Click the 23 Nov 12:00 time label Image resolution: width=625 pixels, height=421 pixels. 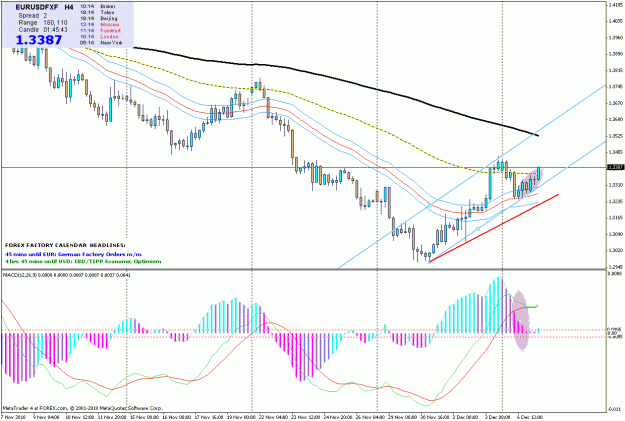[x=306, y=417]
